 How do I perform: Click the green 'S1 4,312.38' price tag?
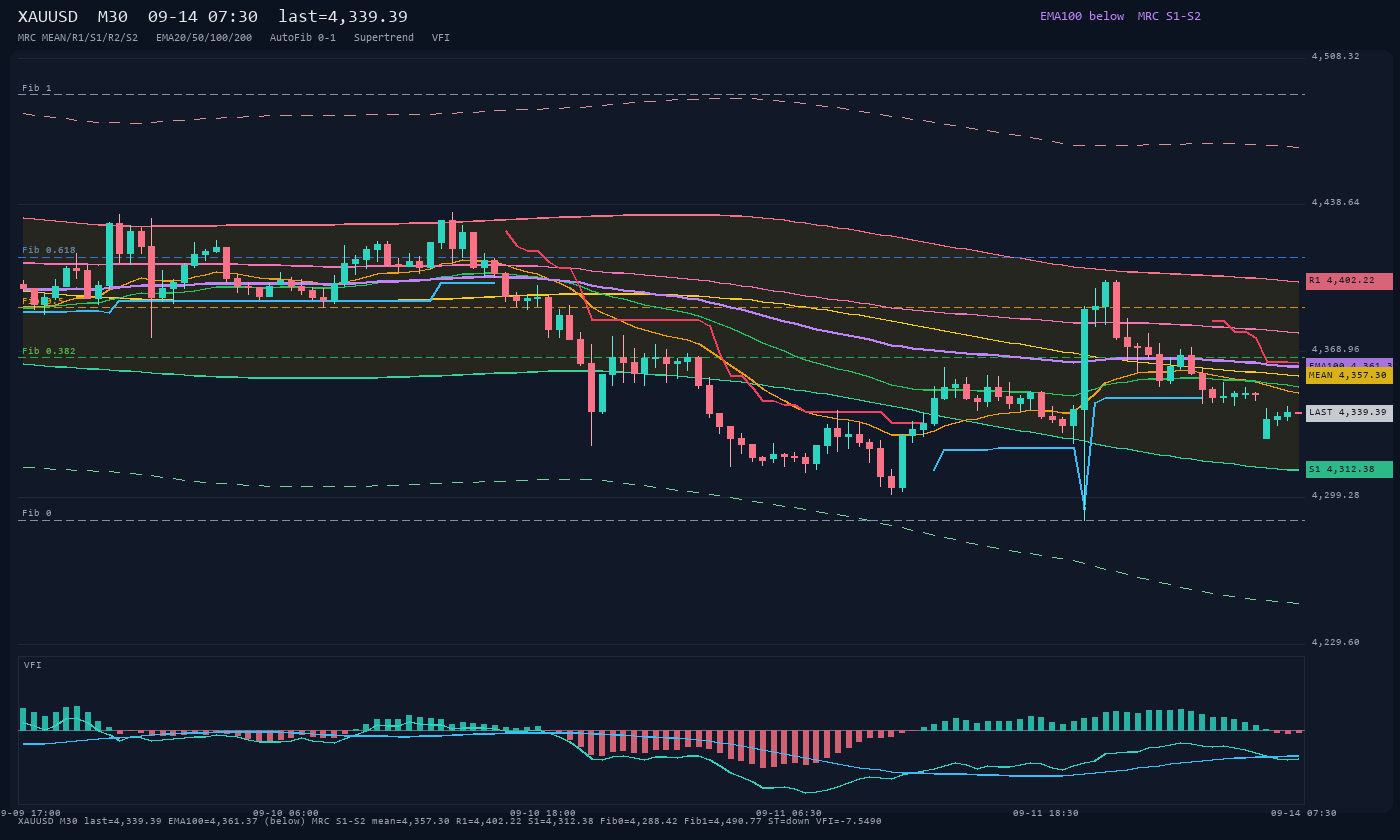[1349, 469]
